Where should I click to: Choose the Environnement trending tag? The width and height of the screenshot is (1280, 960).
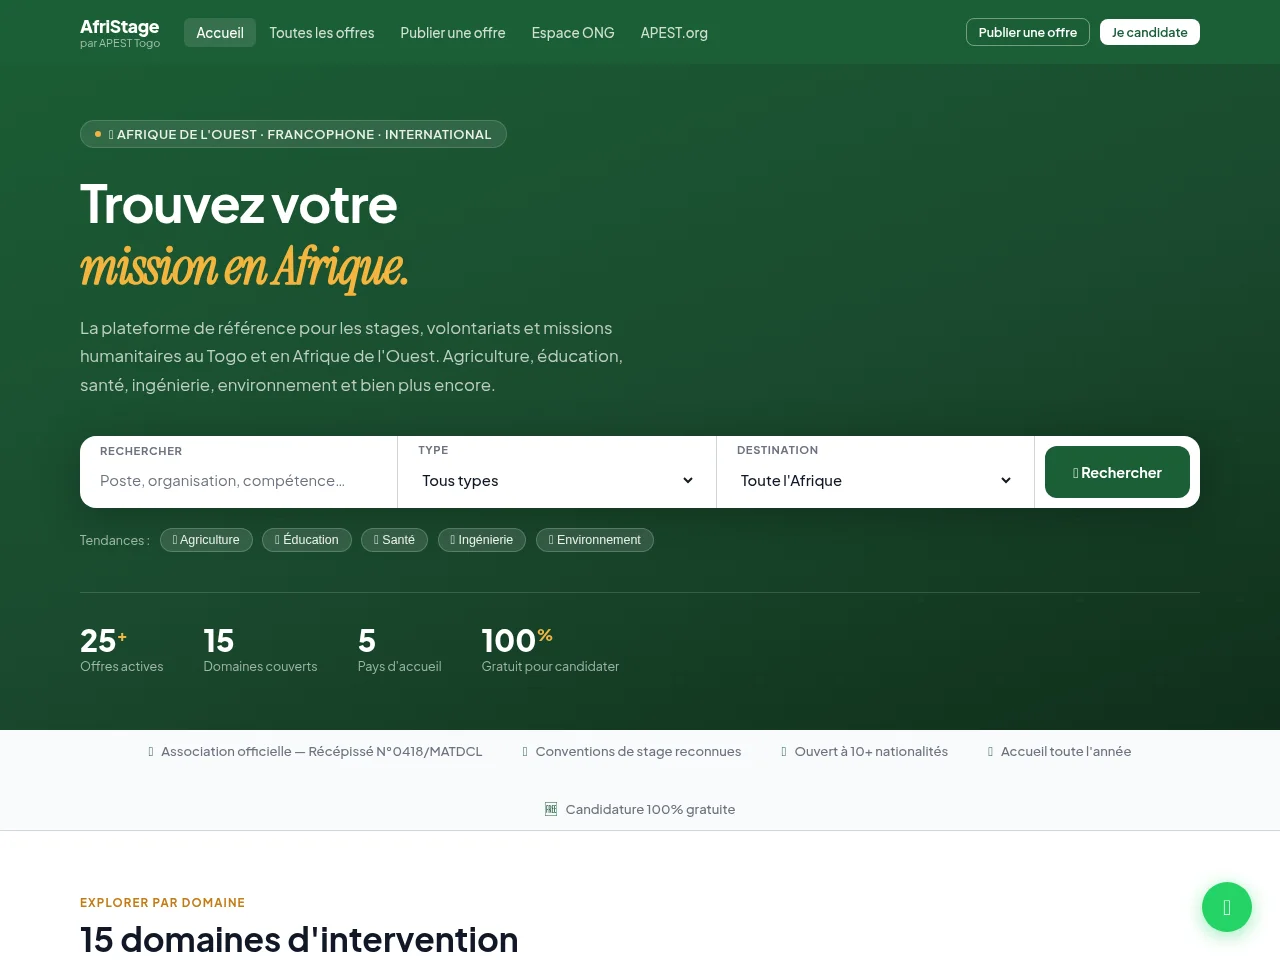point(595,540)
